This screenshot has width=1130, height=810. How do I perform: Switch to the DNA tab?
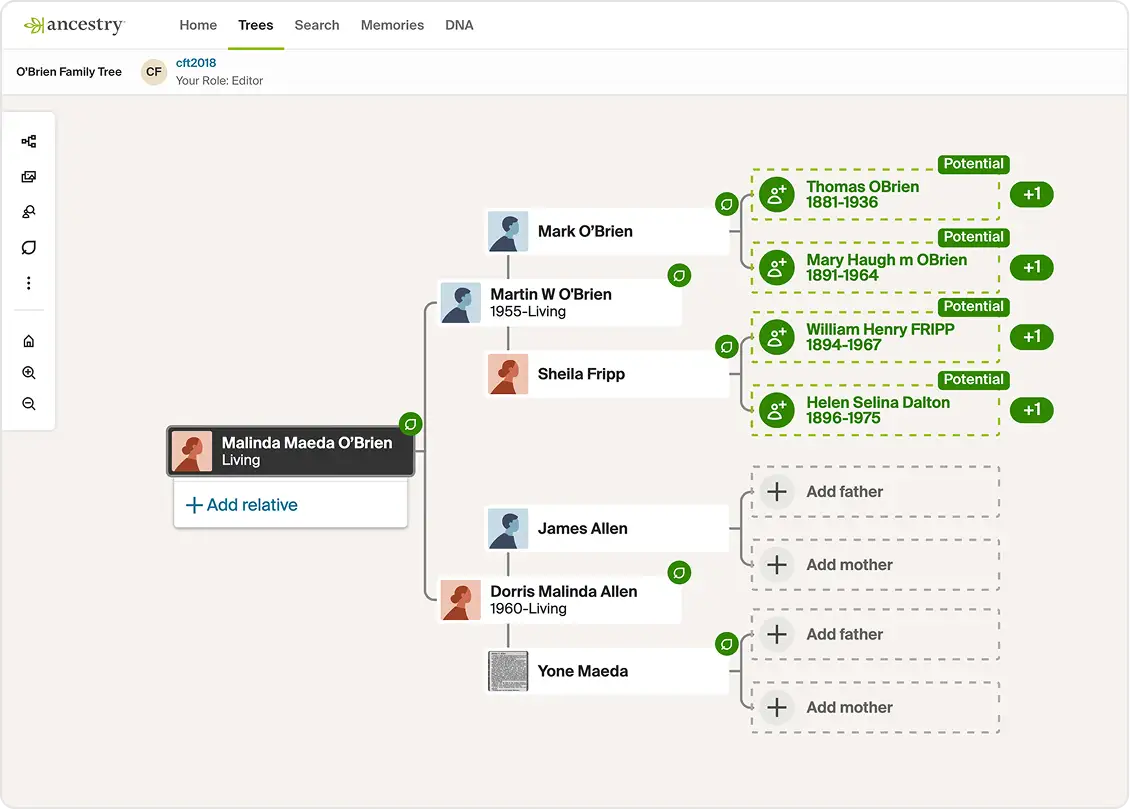tap(459, 25)
